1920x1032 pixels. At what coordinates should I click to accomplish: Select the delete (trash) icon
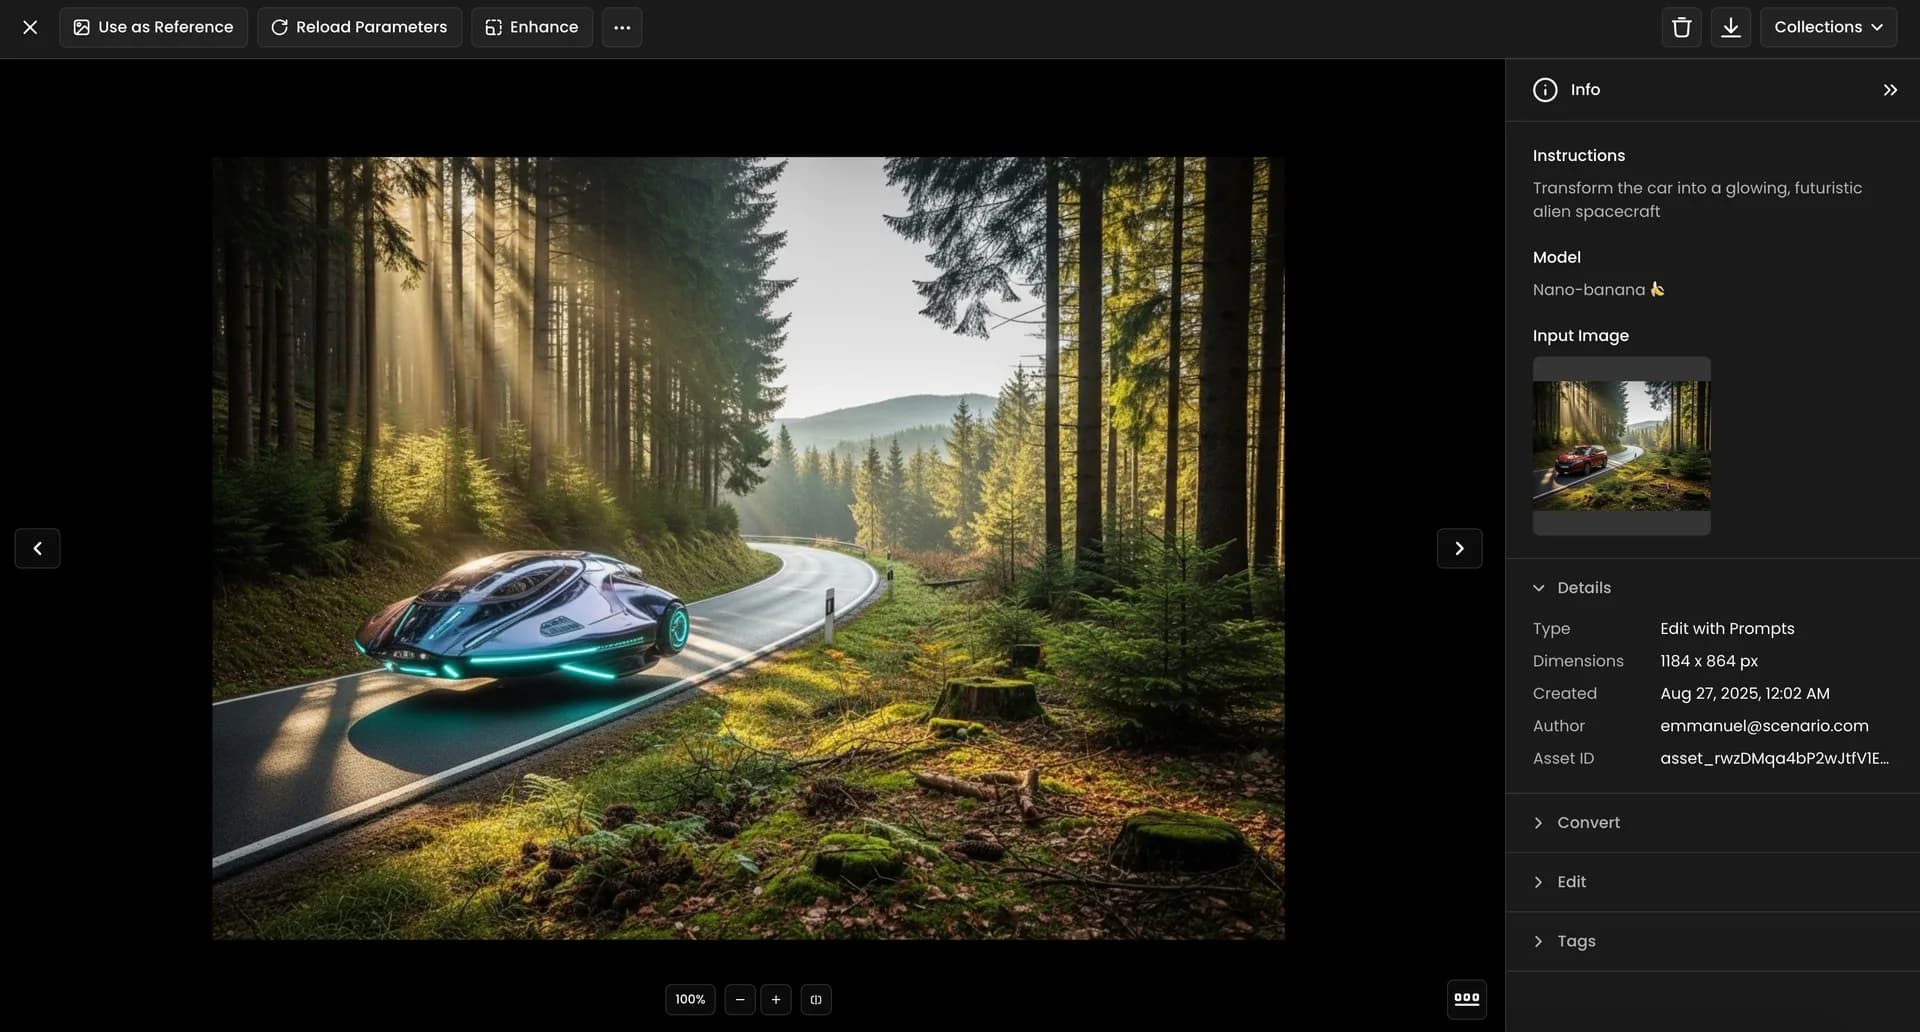click(x=1681, y=27)
